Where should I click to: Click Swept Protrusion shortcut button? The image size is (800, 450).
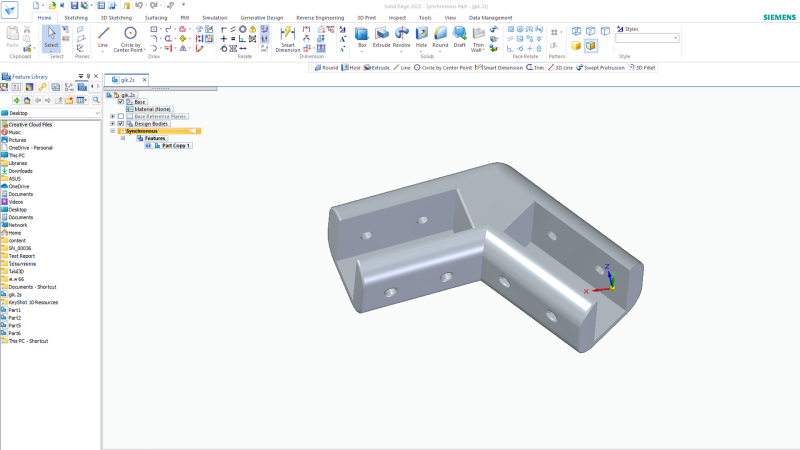pyautogui.click(x=600, y=67)
